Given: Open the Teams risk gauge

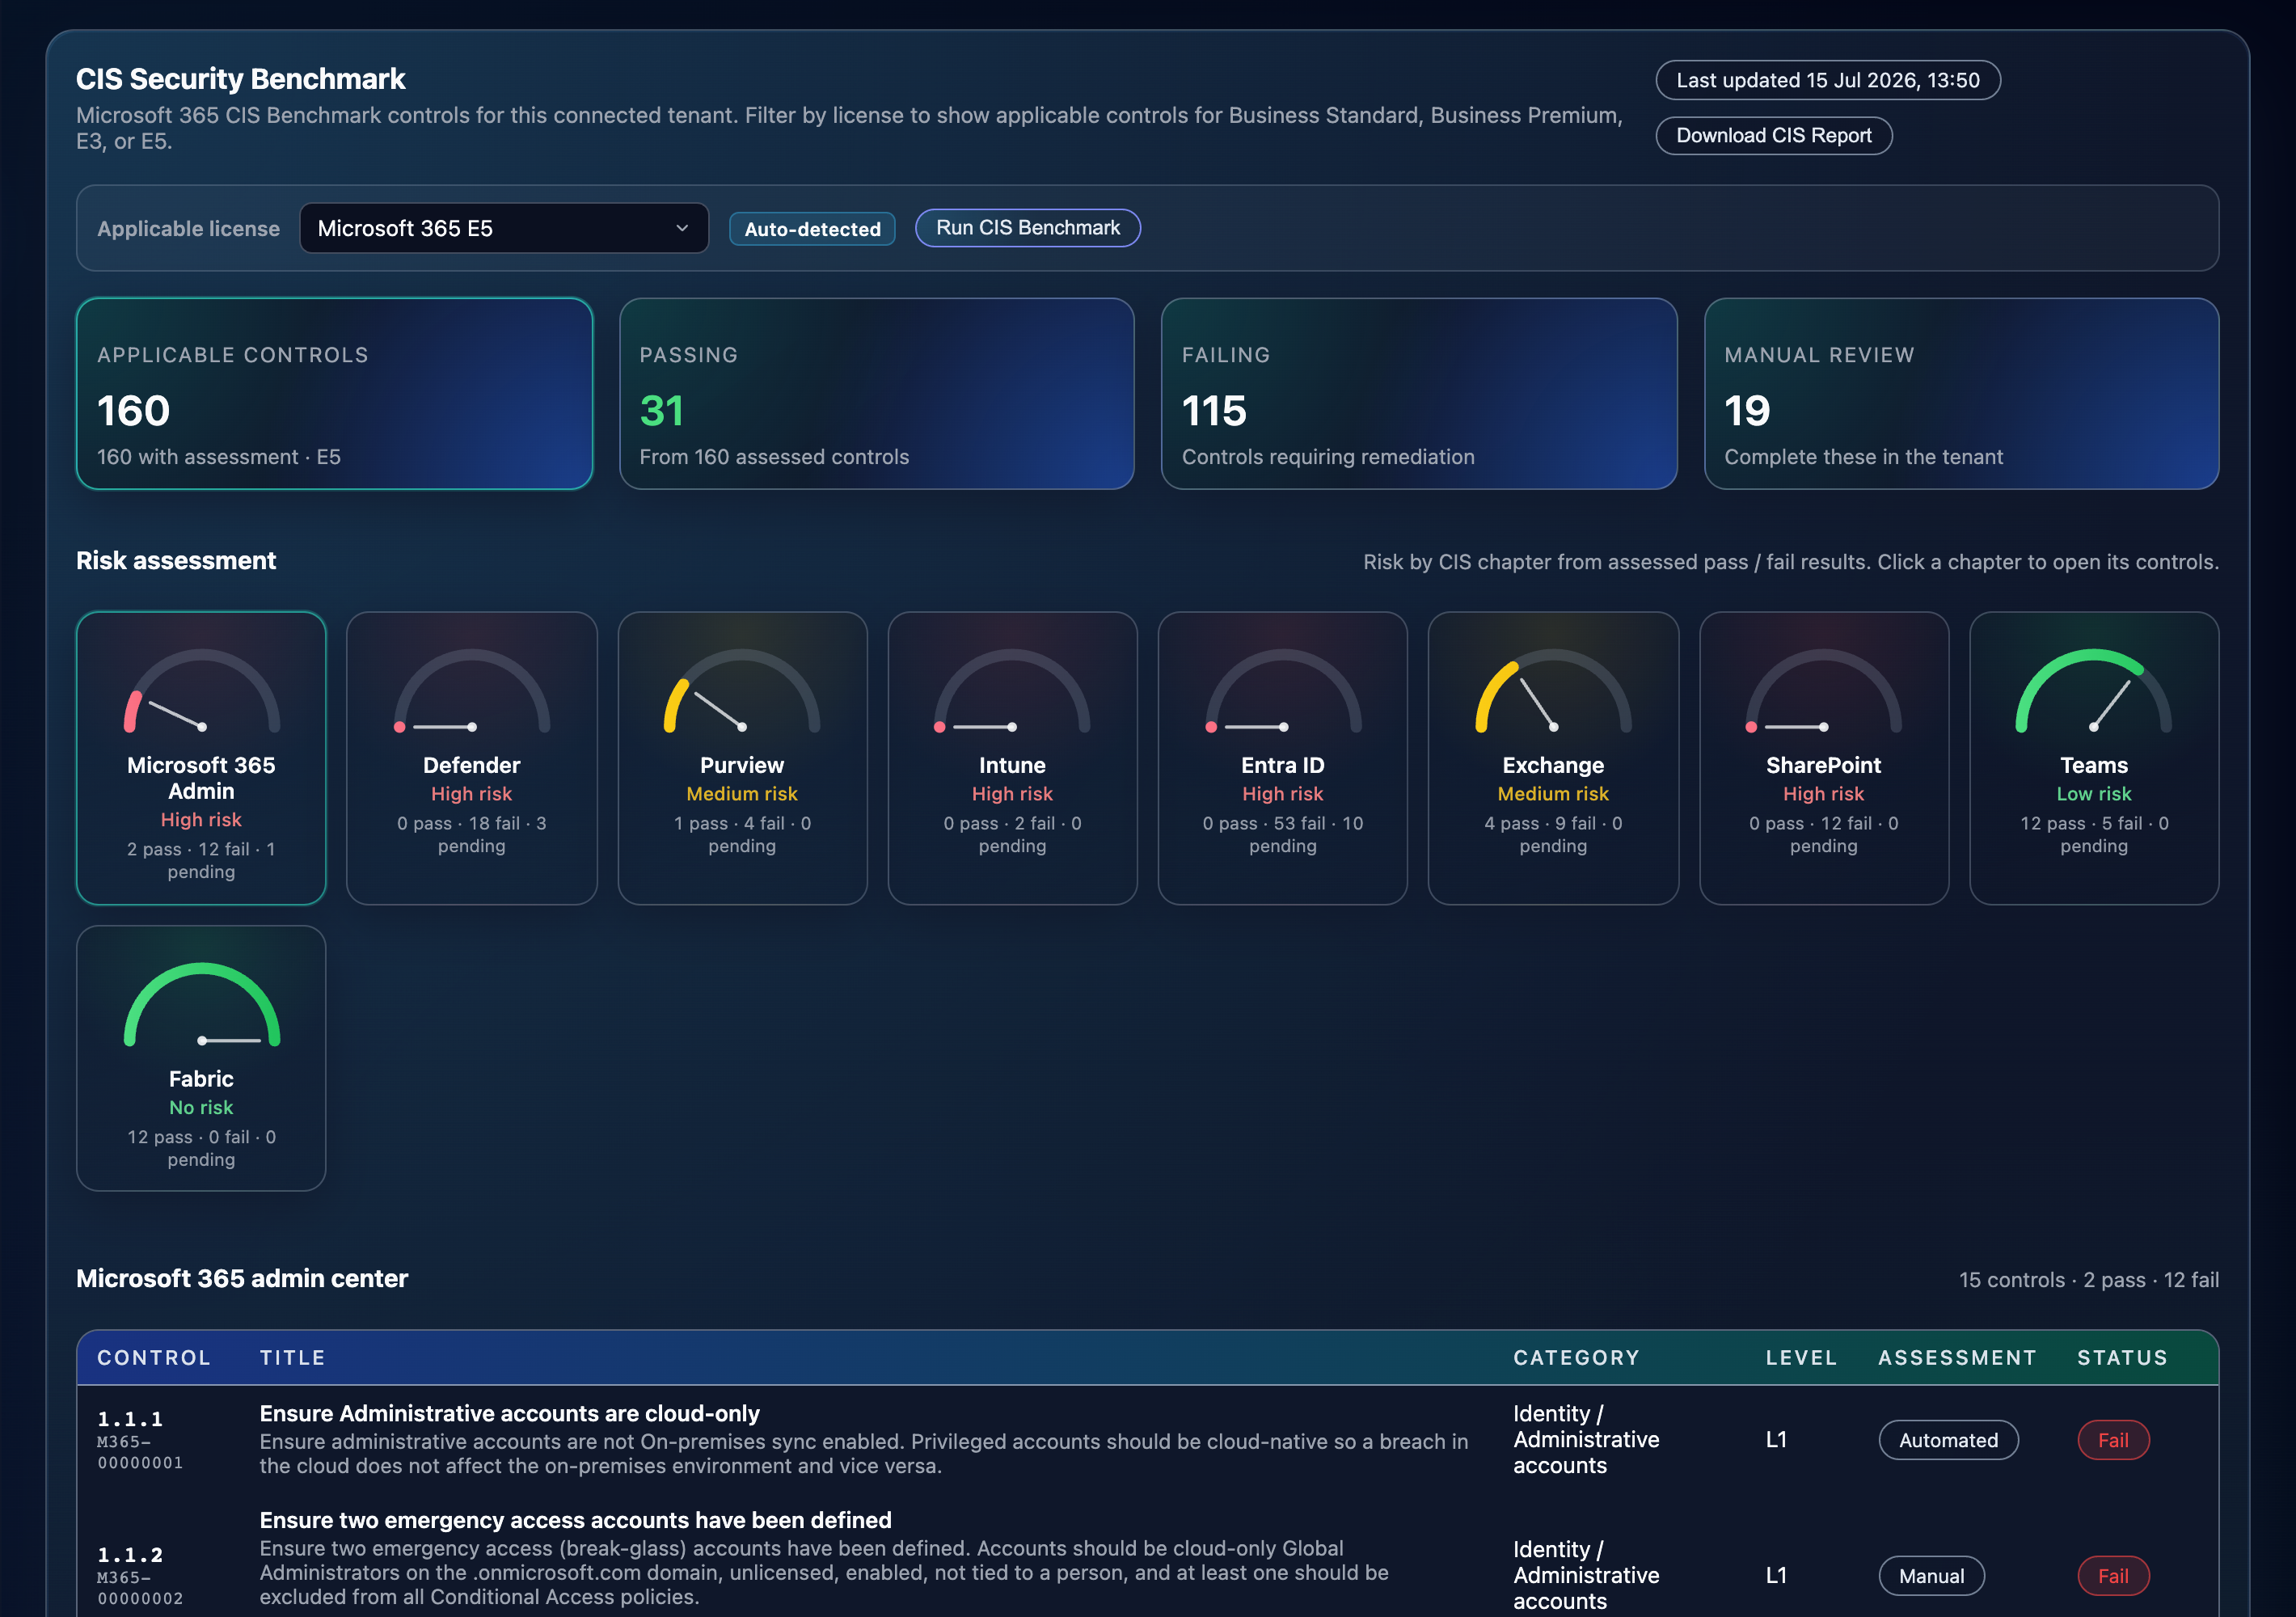Looking at the screenshot, I should pos(2094,758).
